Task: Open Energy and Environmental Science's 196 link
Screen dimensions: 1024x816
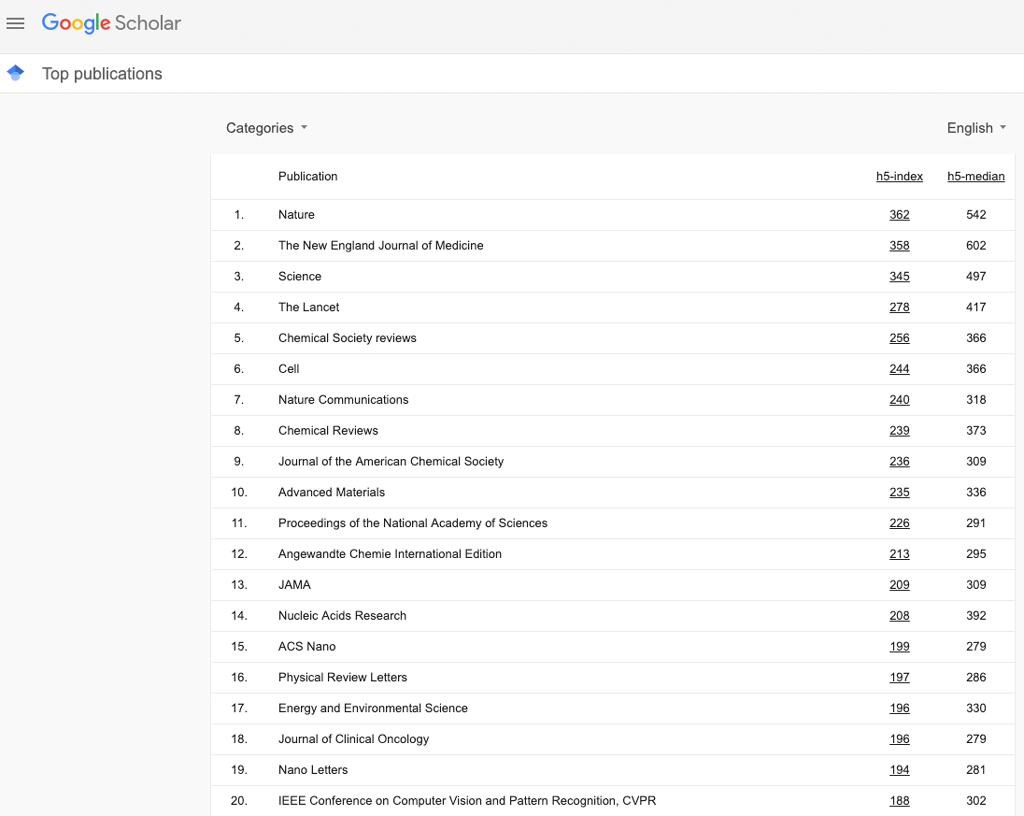Action: tap(899, 708)
